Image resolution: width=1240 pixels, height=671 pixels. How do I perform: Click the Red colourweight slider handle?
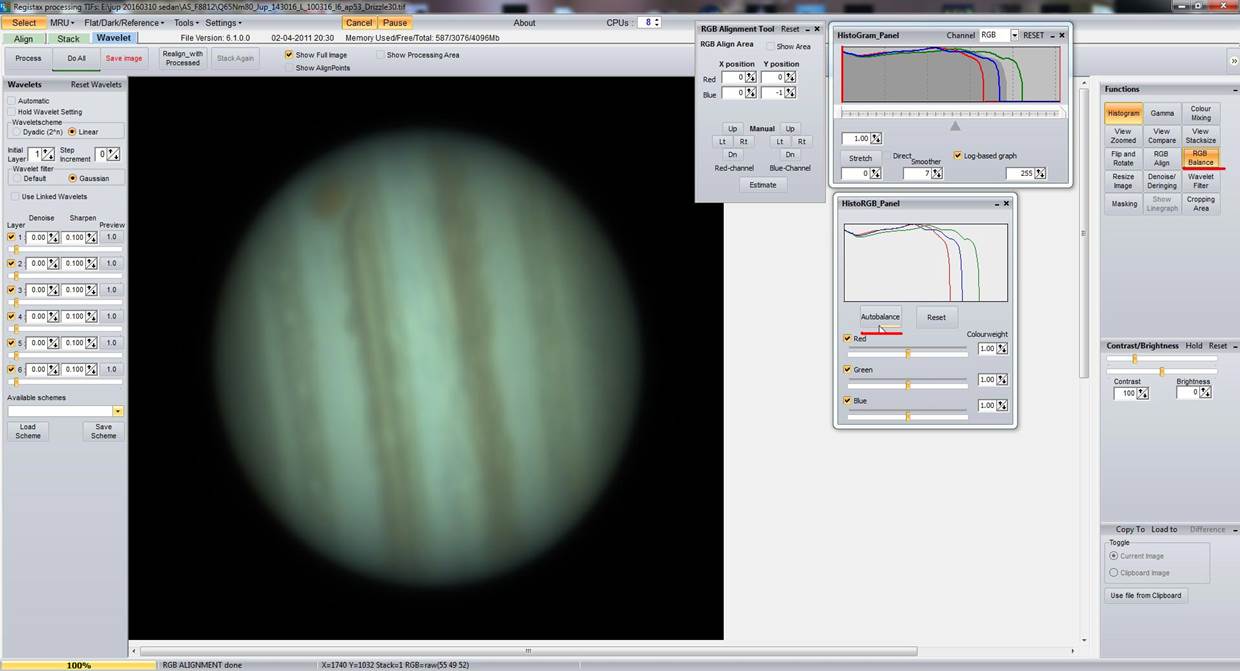[908, 354]
